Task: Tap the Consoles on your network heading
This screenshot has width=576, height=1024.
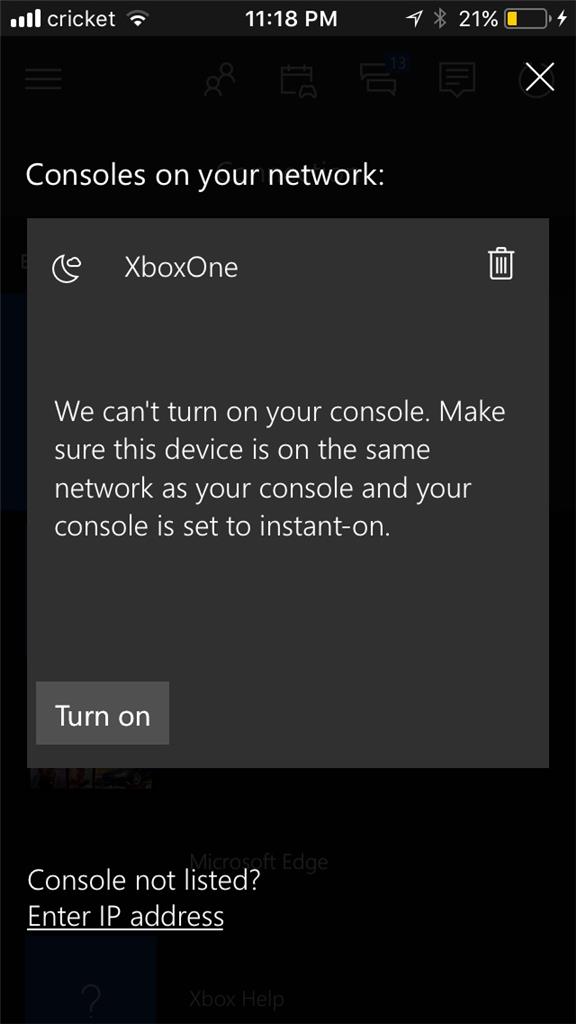Action: tap(205, 176)
